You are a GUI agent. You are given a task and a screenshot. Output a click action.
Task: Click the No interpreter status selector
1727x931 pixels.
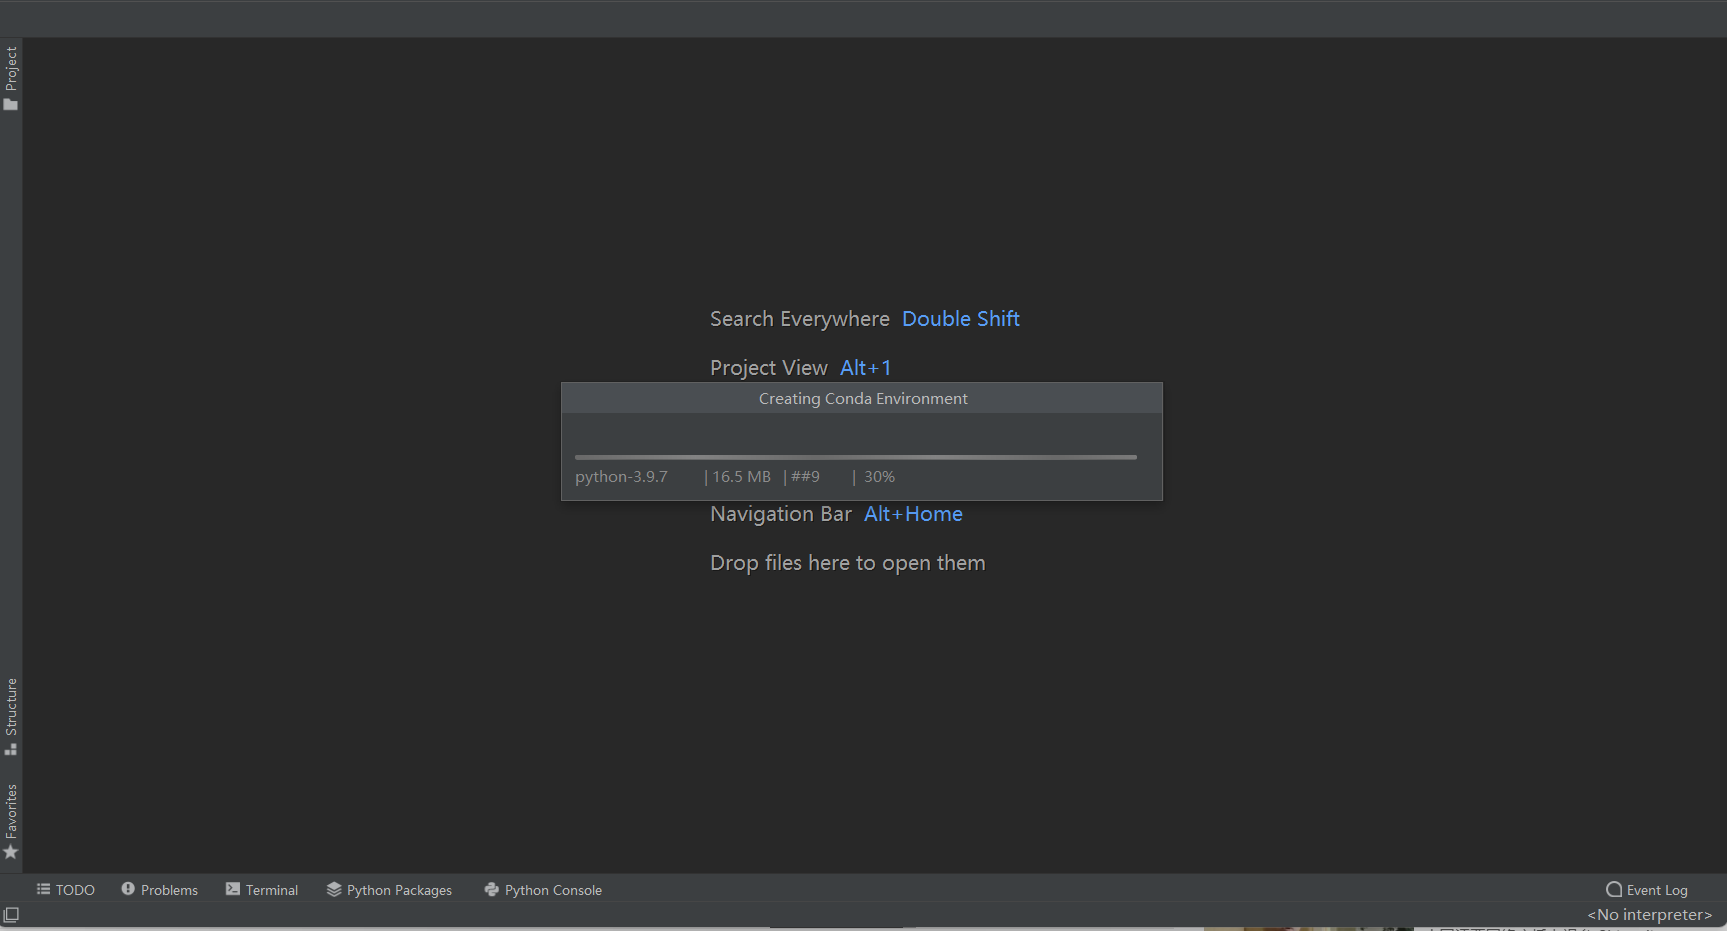point(1649,915)
